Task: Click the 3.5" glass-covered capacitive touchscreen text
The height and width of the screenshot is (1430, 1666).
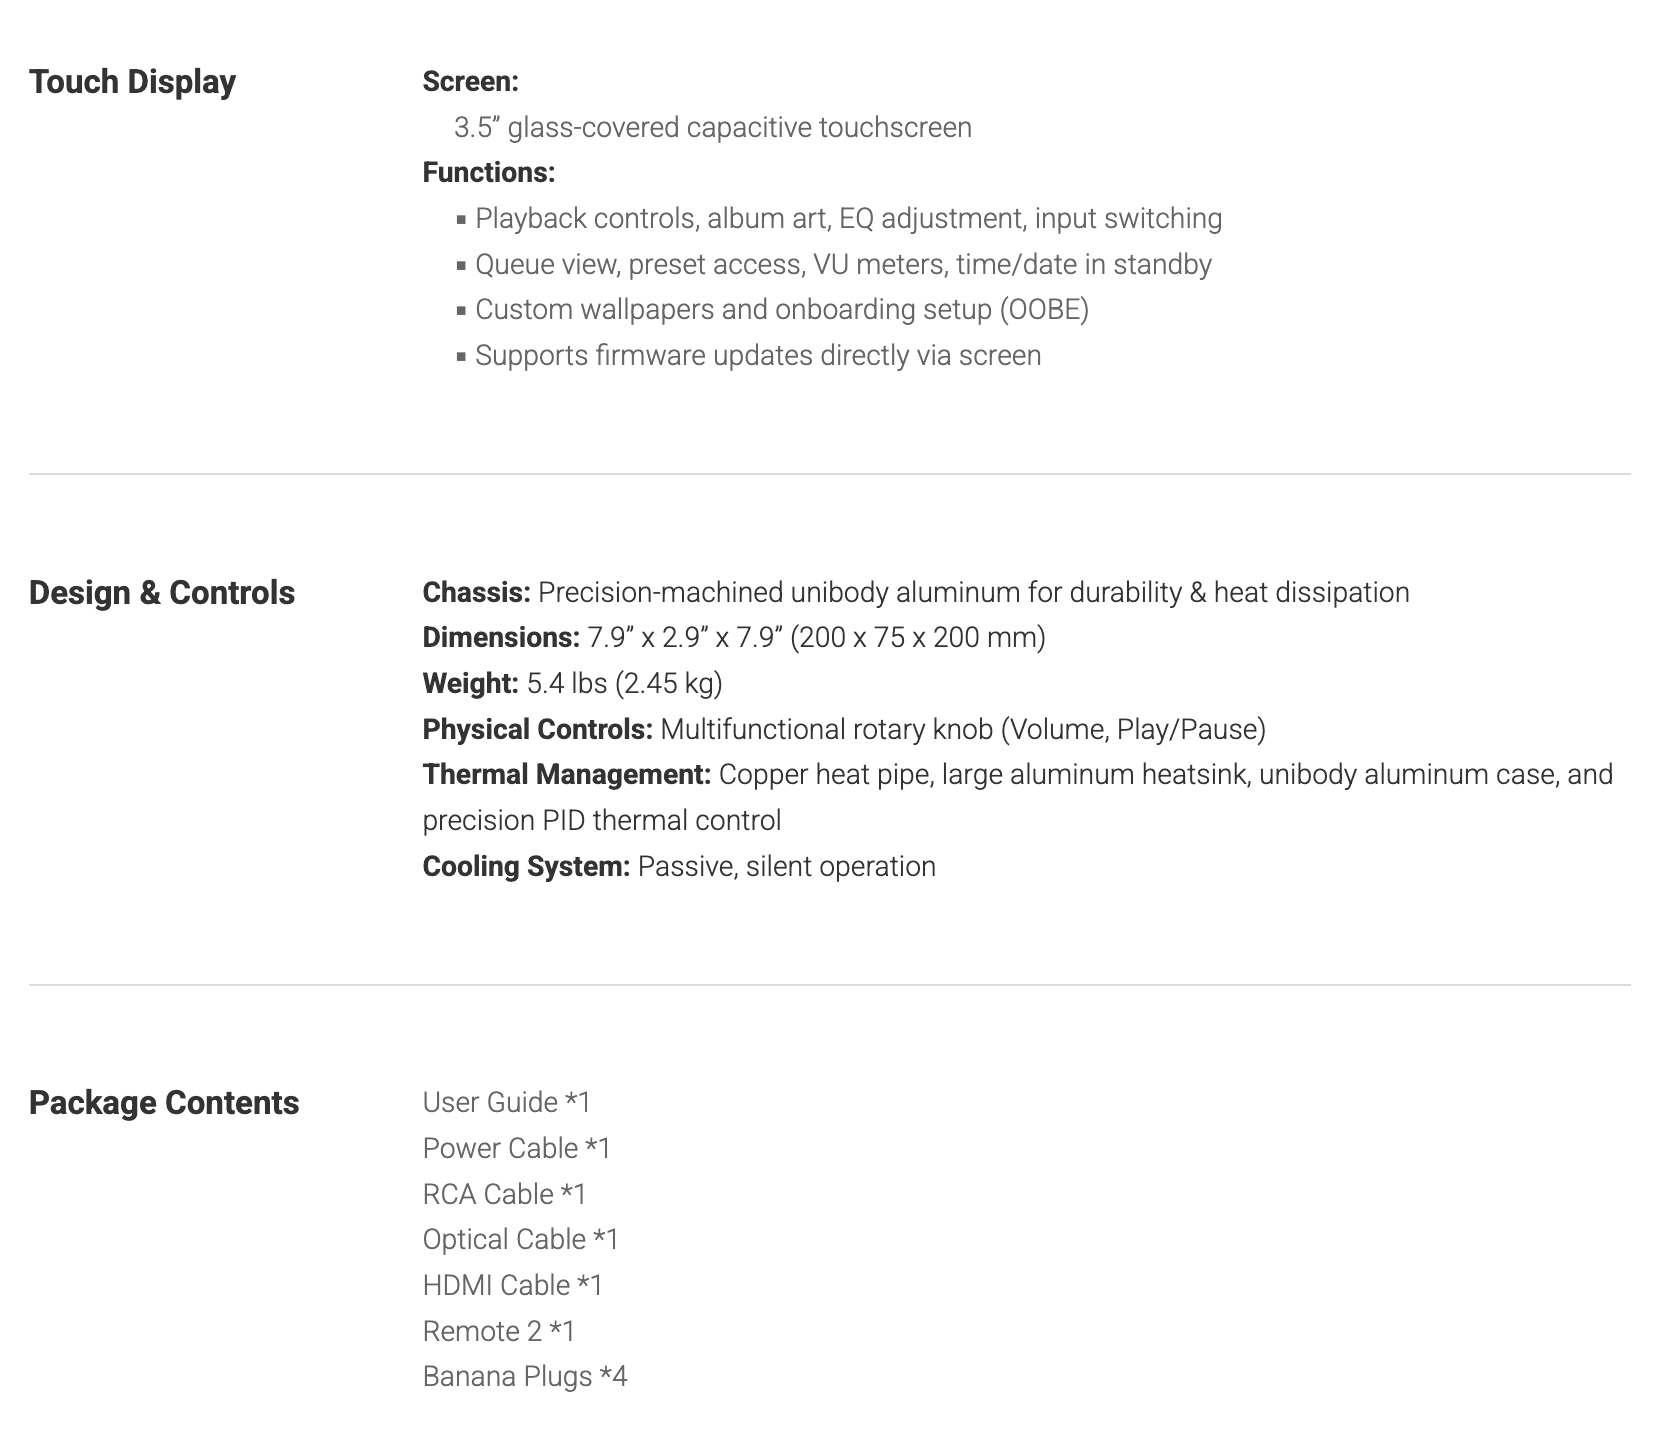Action: [x=712, y=128]
